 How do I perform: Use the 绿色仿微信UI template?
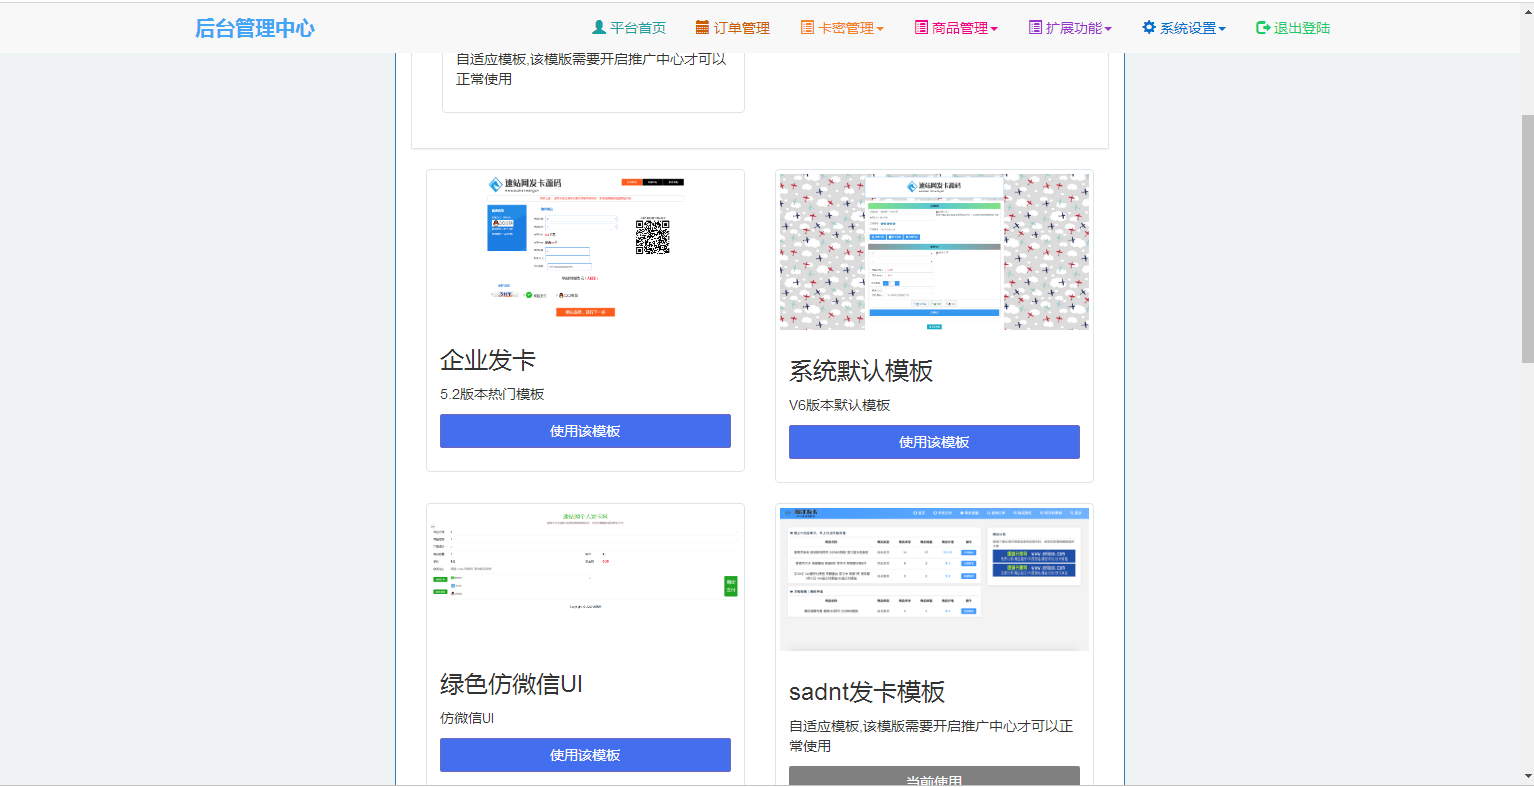[x=585, y=755]
